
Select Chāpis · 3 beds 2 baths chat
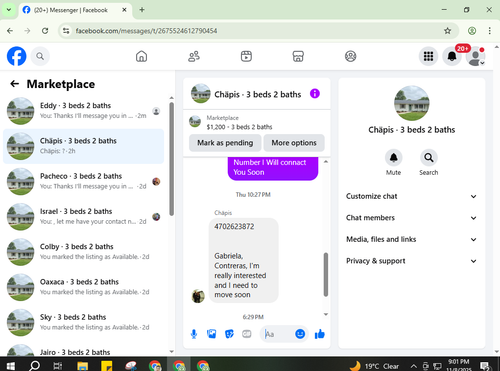83,146
